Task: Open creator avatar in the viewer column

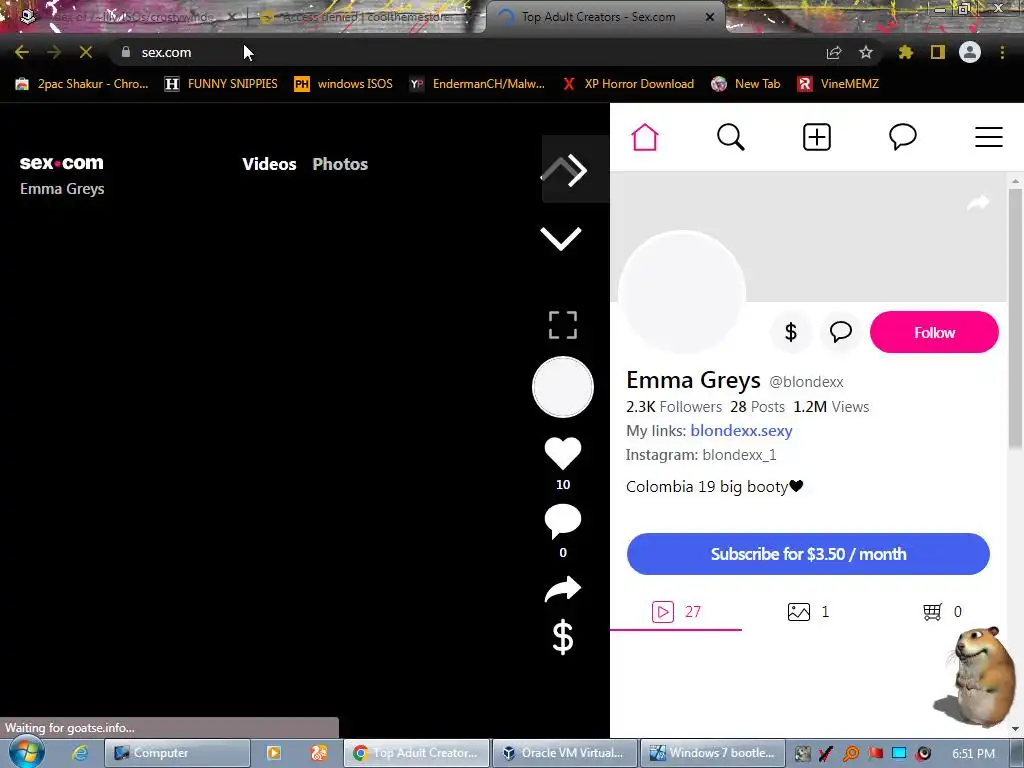Action: click(563, 387)
